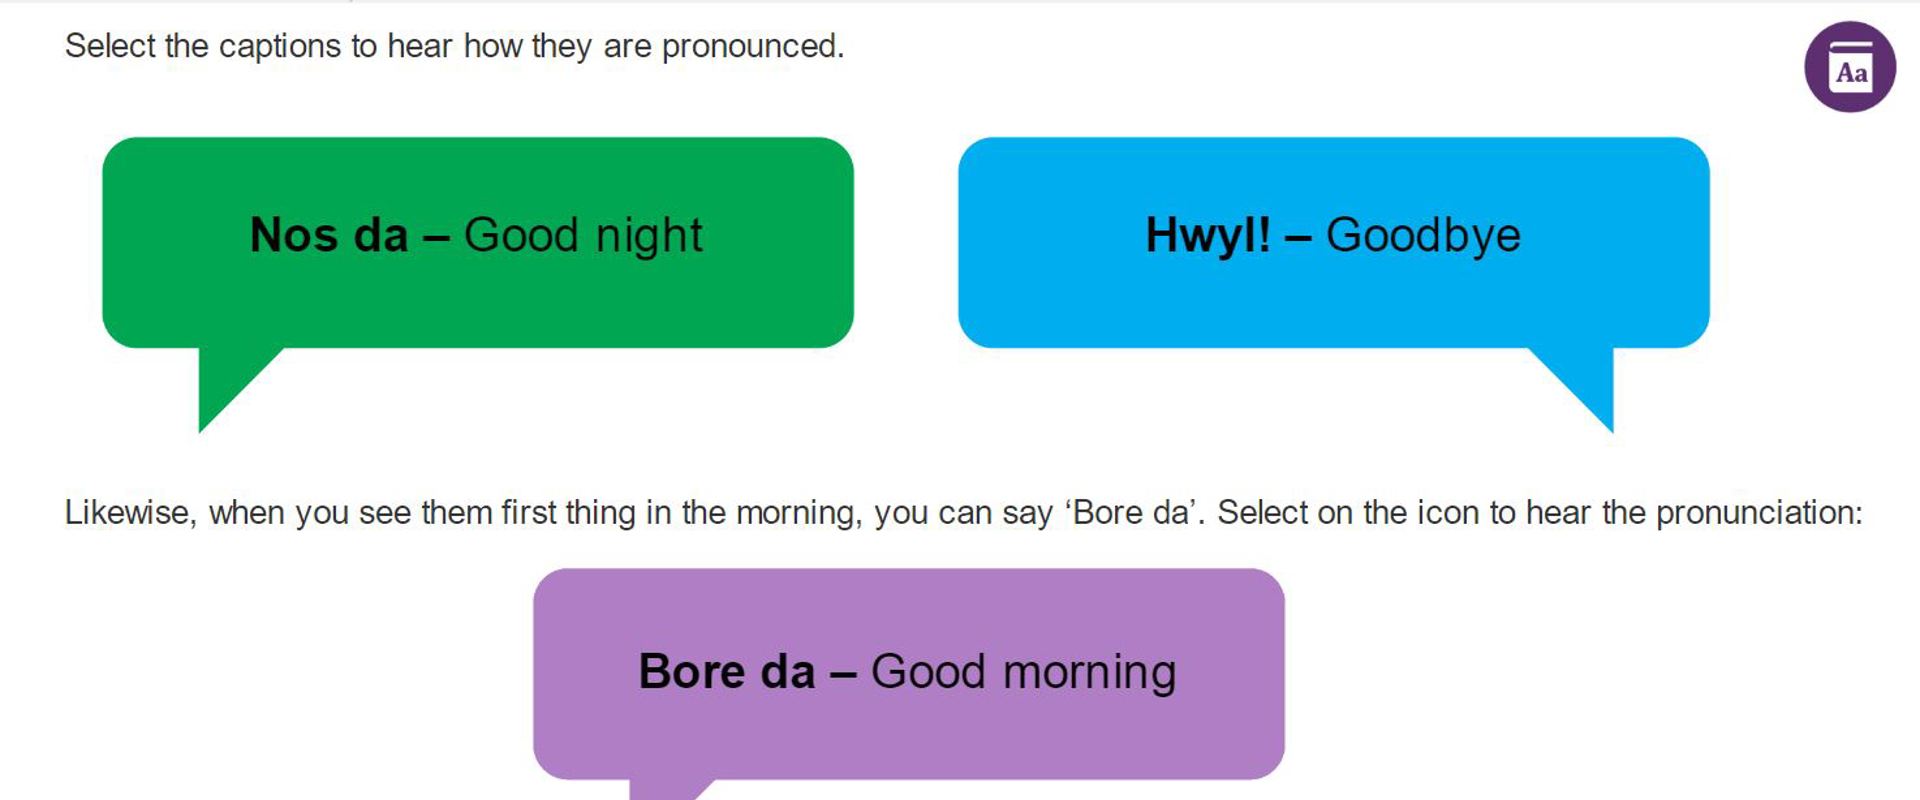Click the green speech bubble's tail
This screenshot has width=1920, height=800.
(230, 385)
